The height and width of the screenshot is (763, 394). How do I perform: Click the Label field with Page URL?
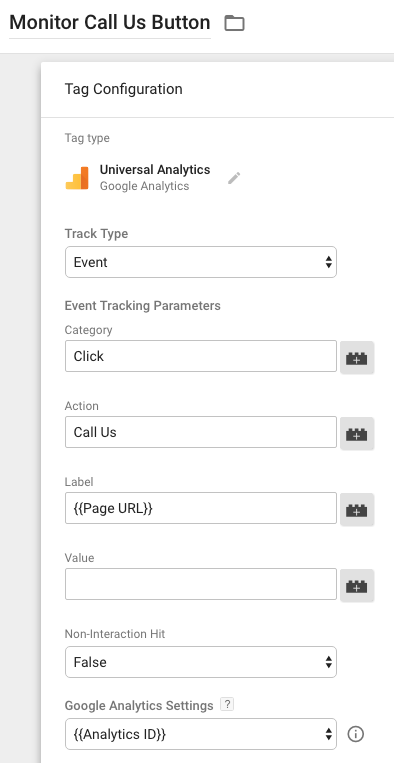tap(201, 508)
